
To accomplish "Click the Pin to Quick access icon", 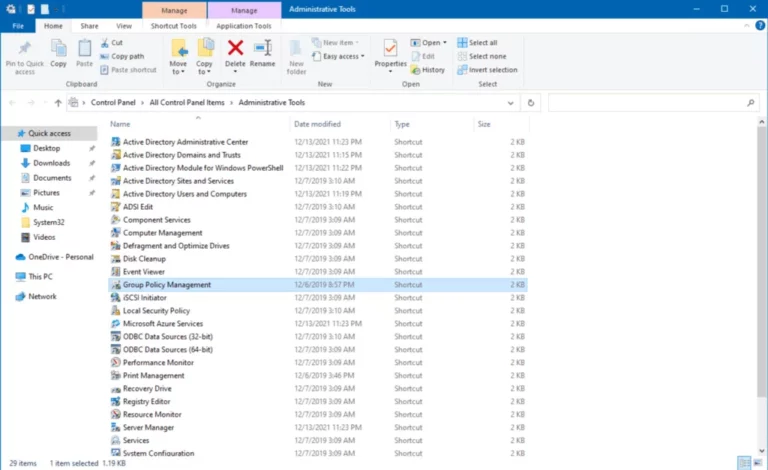I will click(x=24, y=48).
